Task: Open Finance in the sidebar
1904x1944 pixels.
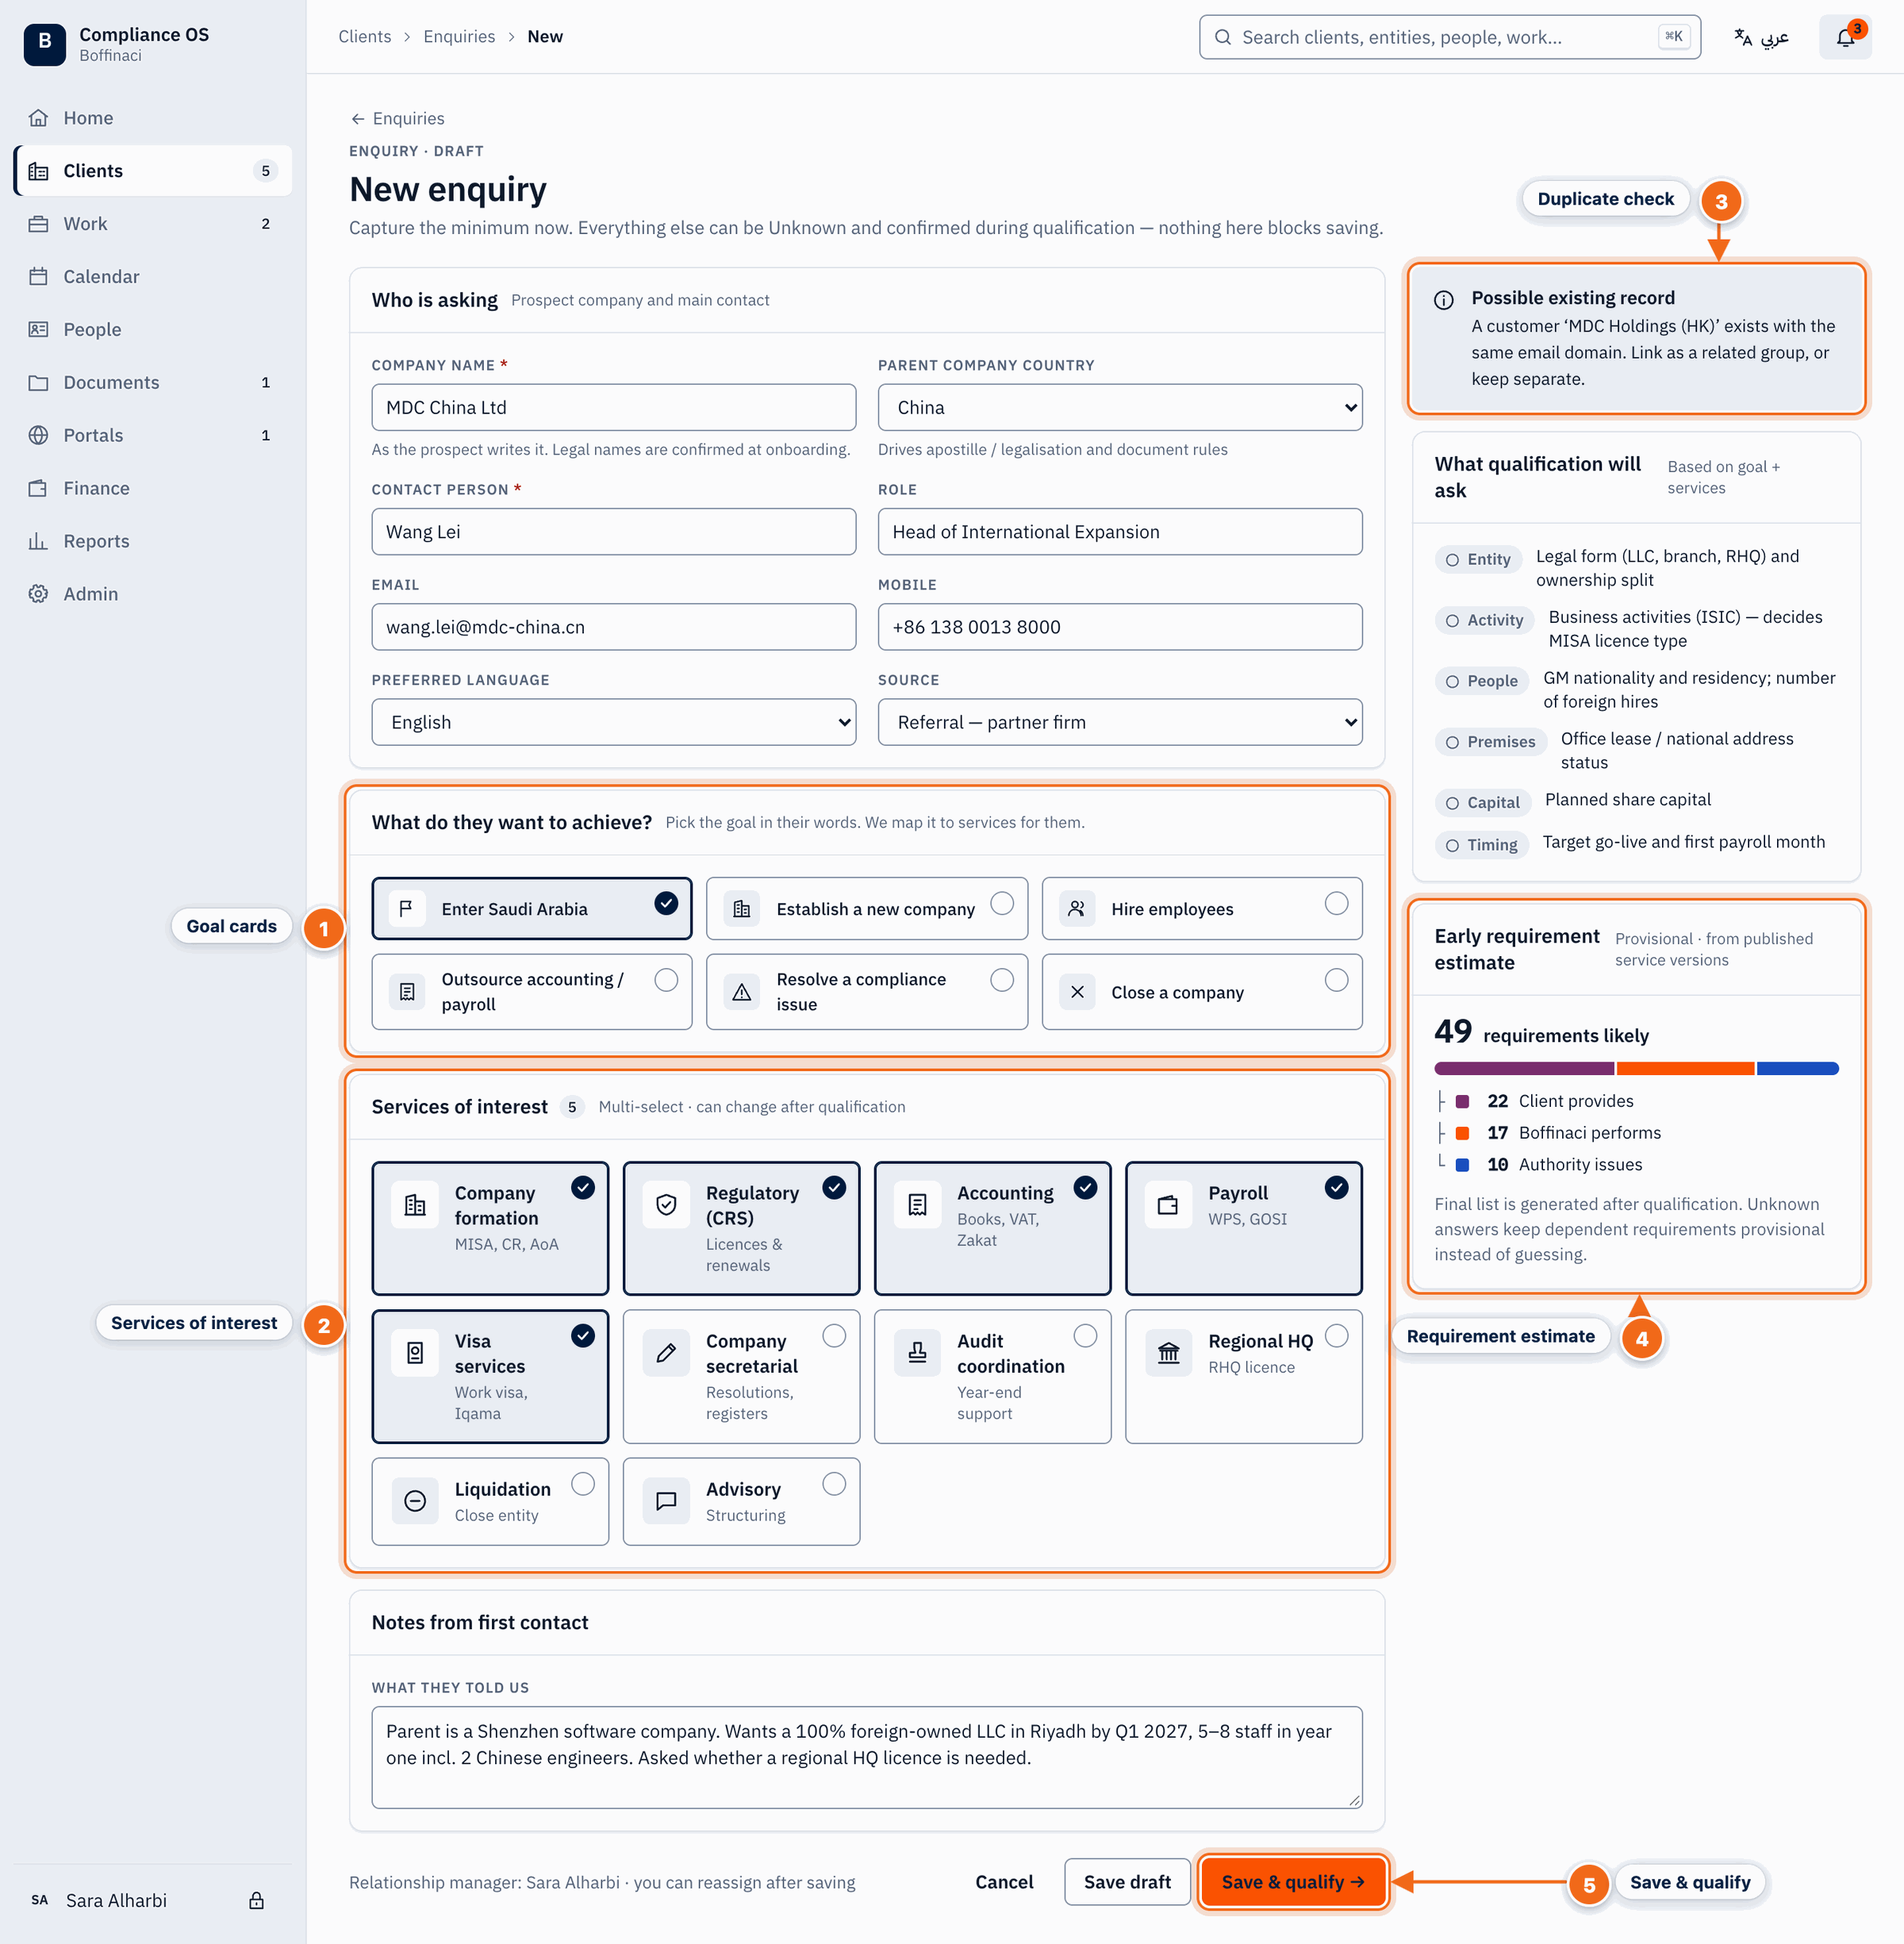Action: tap(154, 488)
